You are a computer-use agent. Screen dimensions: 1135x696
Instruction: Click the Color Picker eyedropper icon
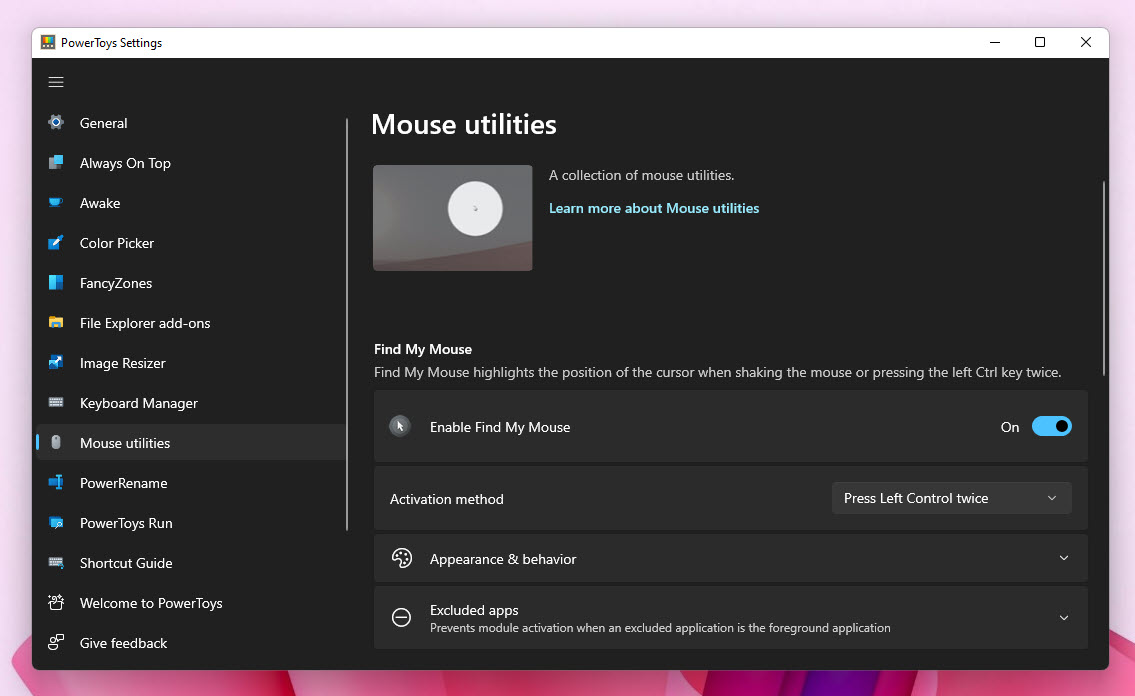pos(56,242)
